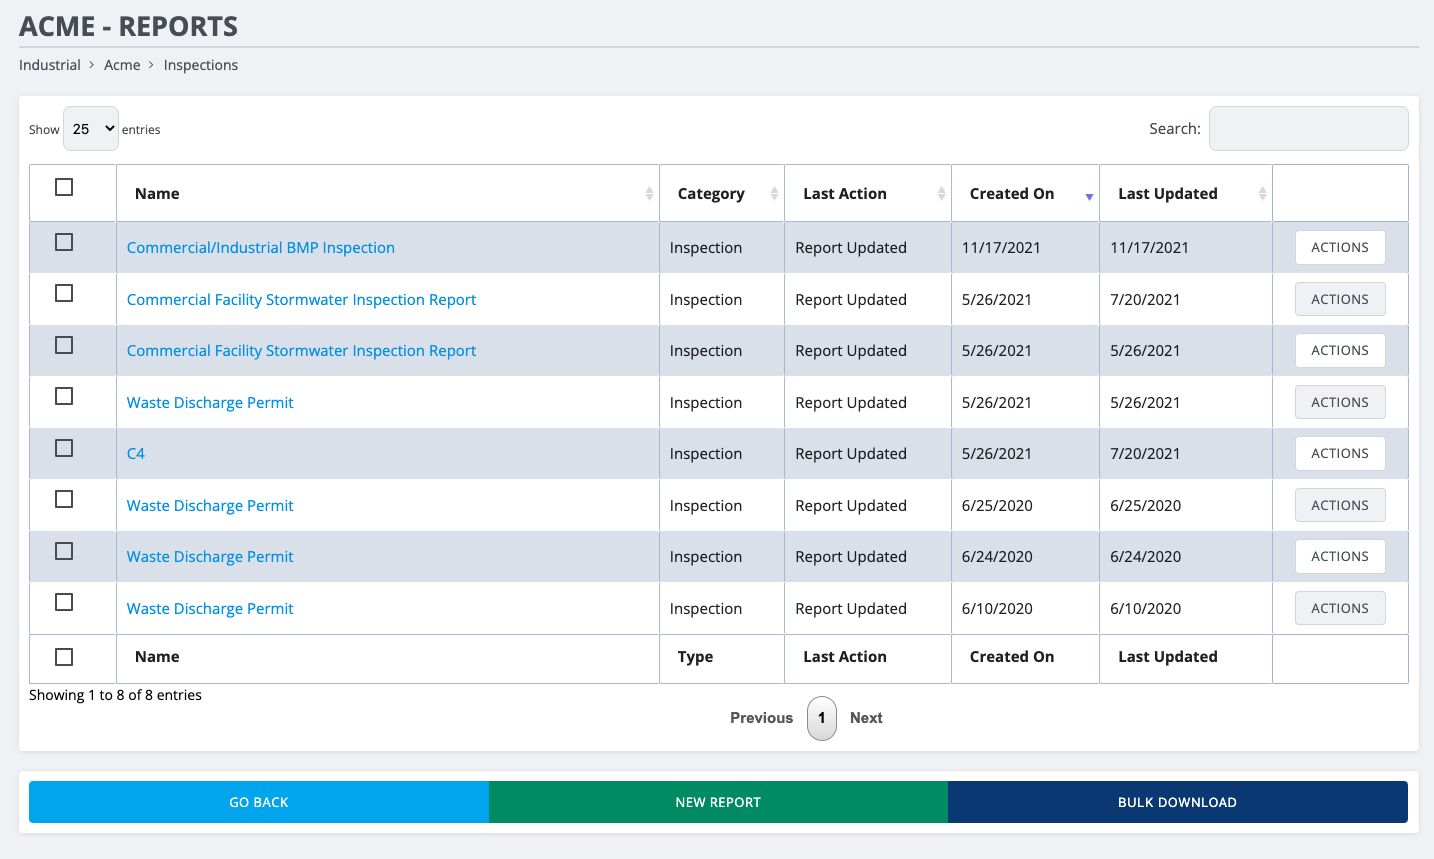Click the 'Showing 1 to 8 of 8 entries' text
The image size is (1434, 859).
[x=115, y=695]
